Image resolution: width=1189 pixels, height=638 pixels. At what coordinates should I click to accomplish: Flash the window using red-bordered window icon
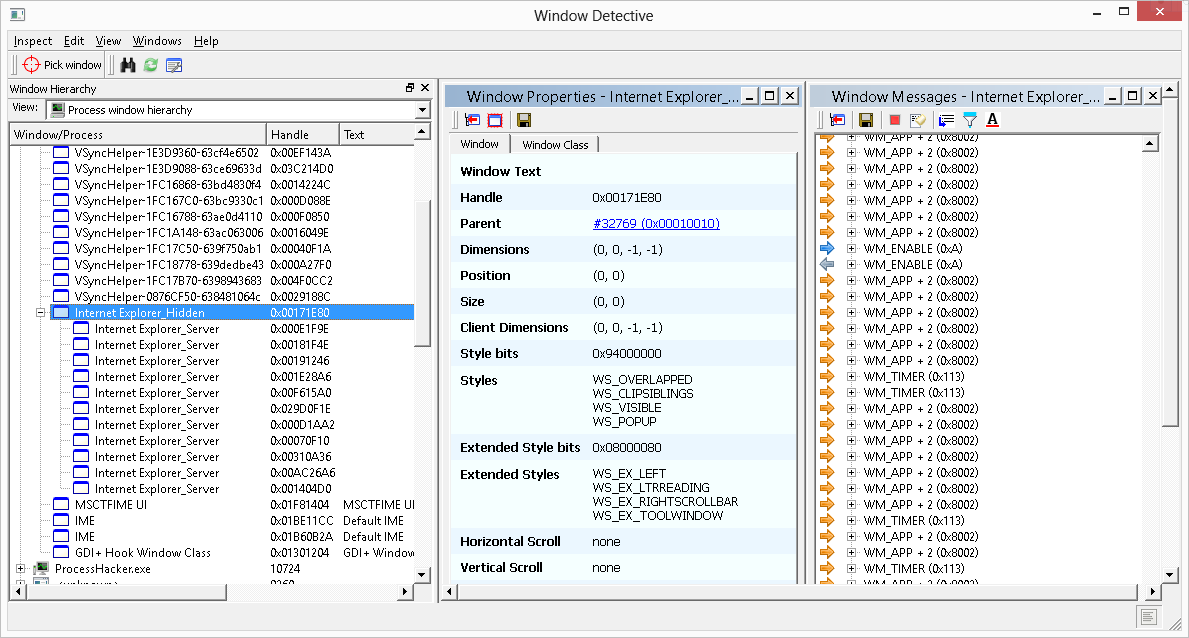coord(495,120)
